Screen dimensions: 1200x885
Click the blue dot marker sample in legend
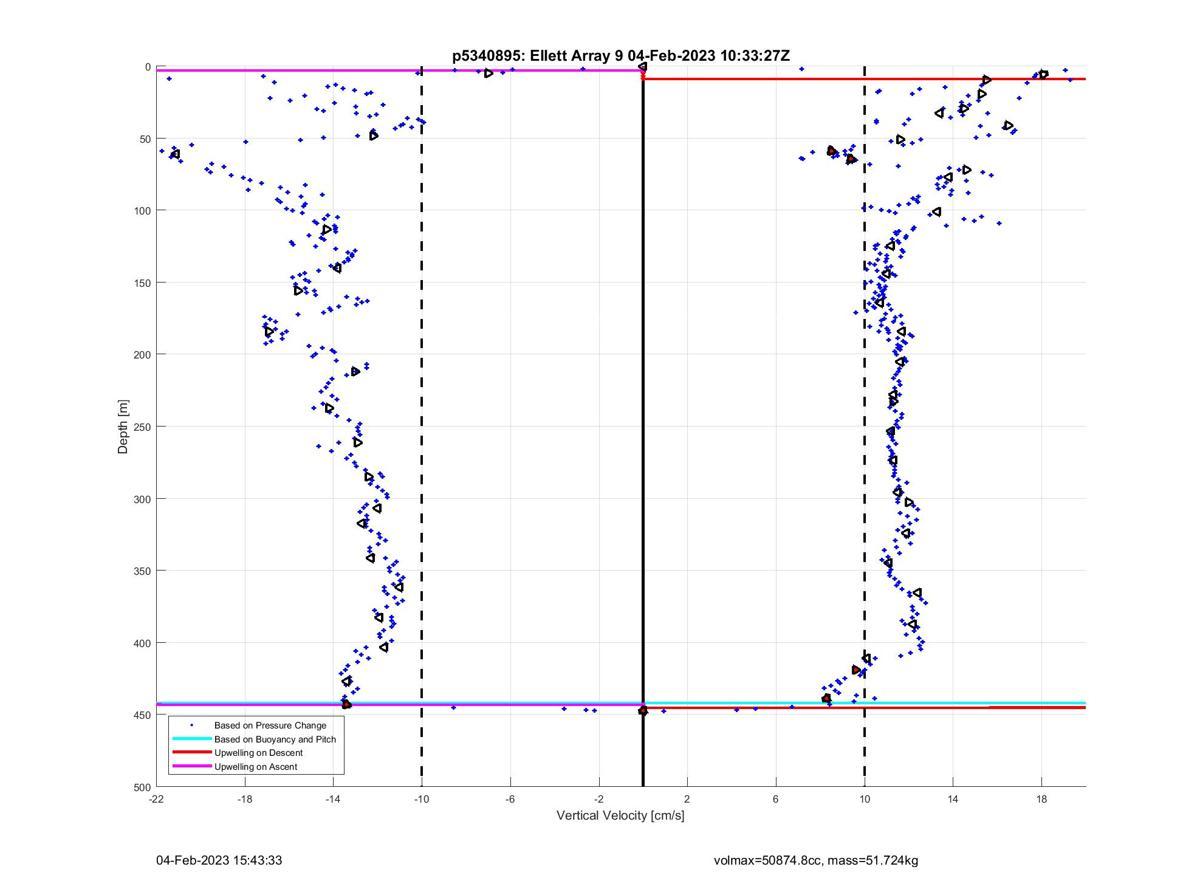pyautogui.click(x=191, y=726)
